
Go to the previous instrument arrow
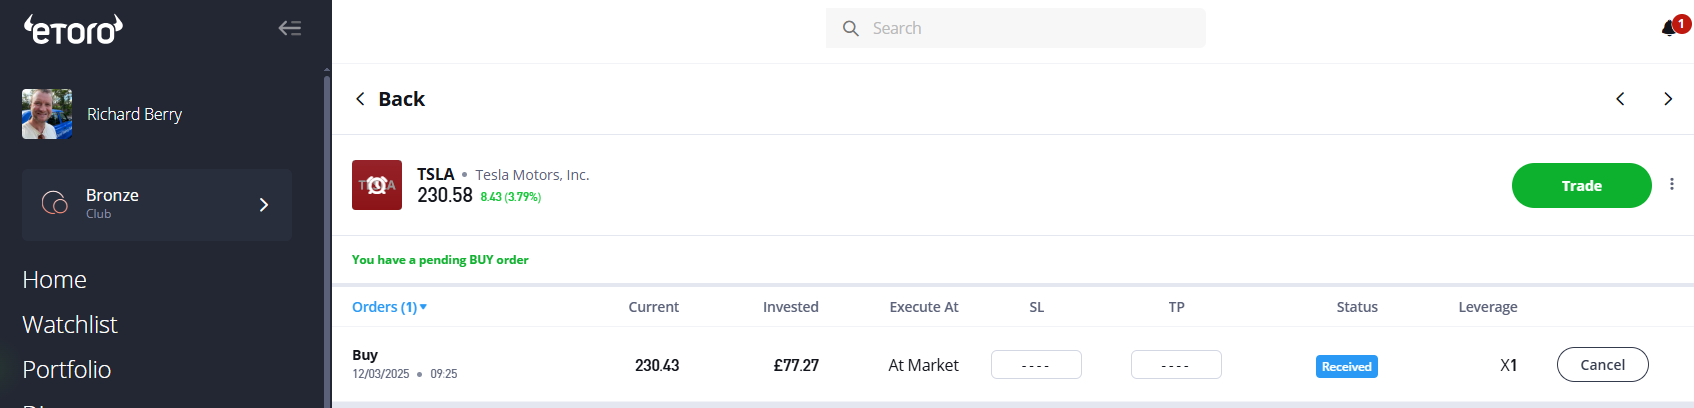1620,99
